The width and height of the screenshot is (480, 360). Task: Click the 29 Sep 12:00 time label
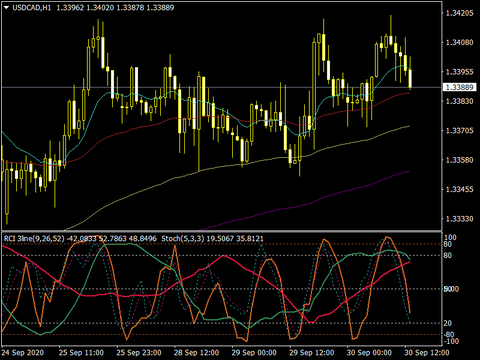pos(312,353)
